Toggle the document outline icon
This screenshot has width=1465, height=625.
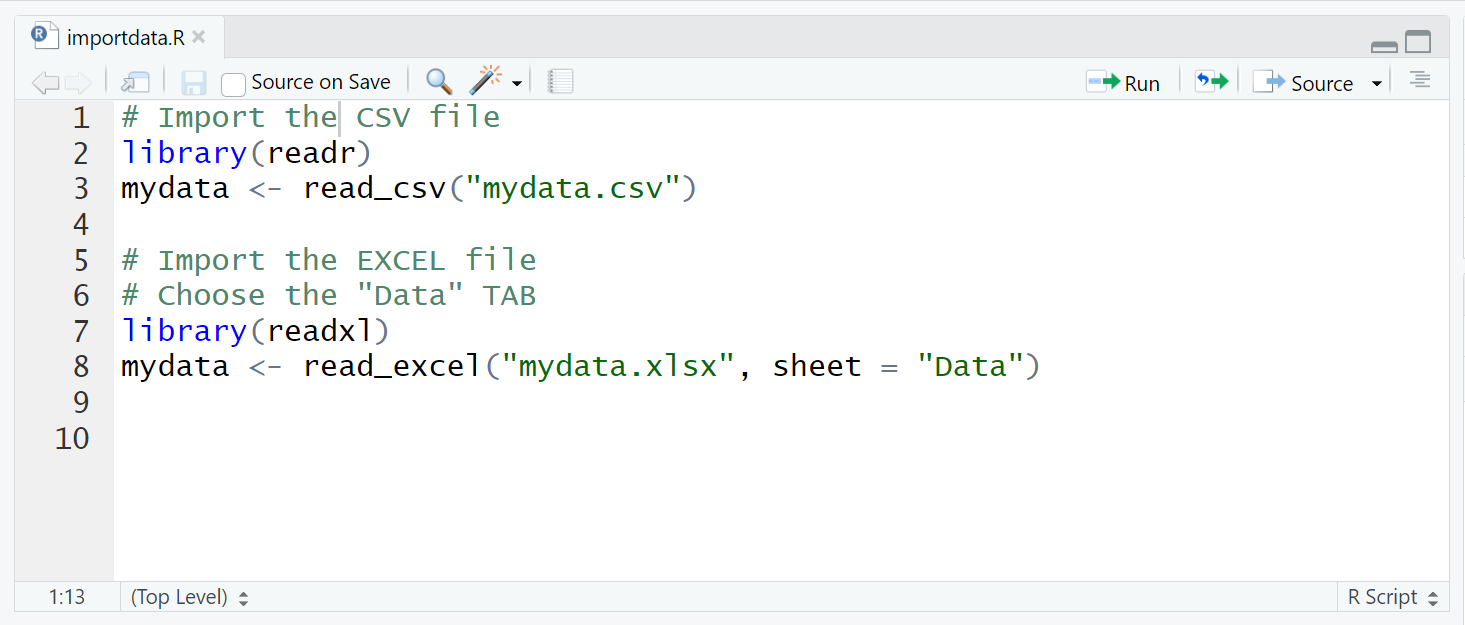[x=1419, y=81]
